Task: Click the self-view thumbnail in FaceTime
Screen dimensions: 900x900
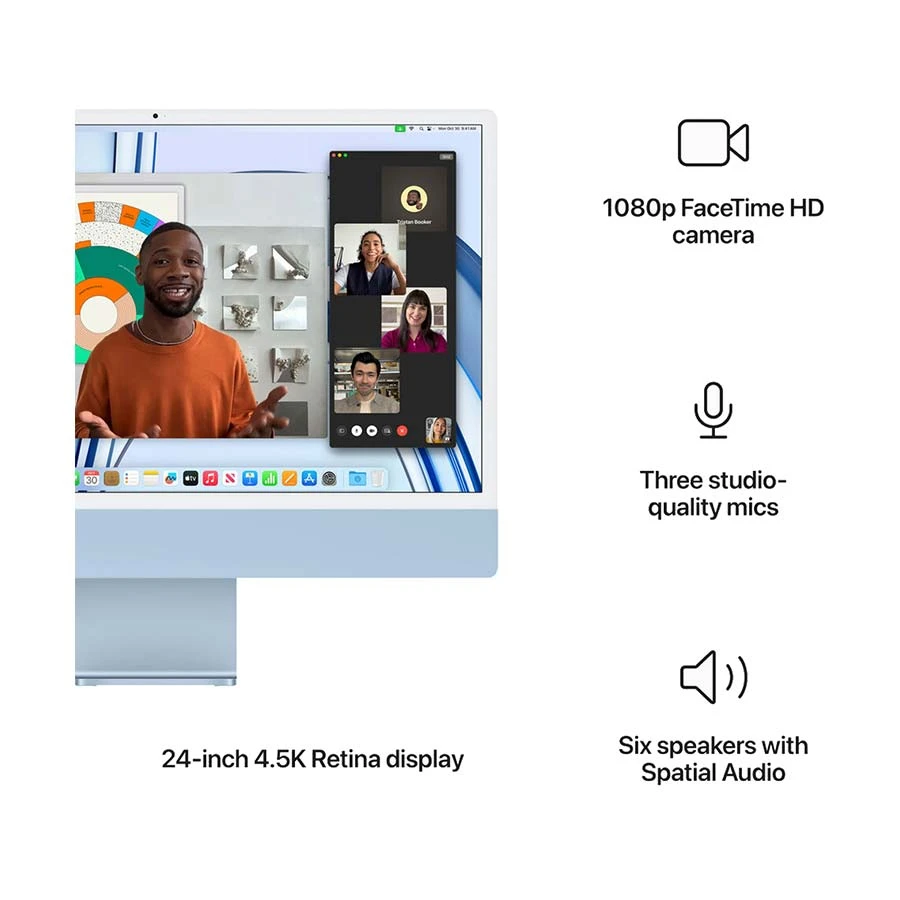Action: 438,430
